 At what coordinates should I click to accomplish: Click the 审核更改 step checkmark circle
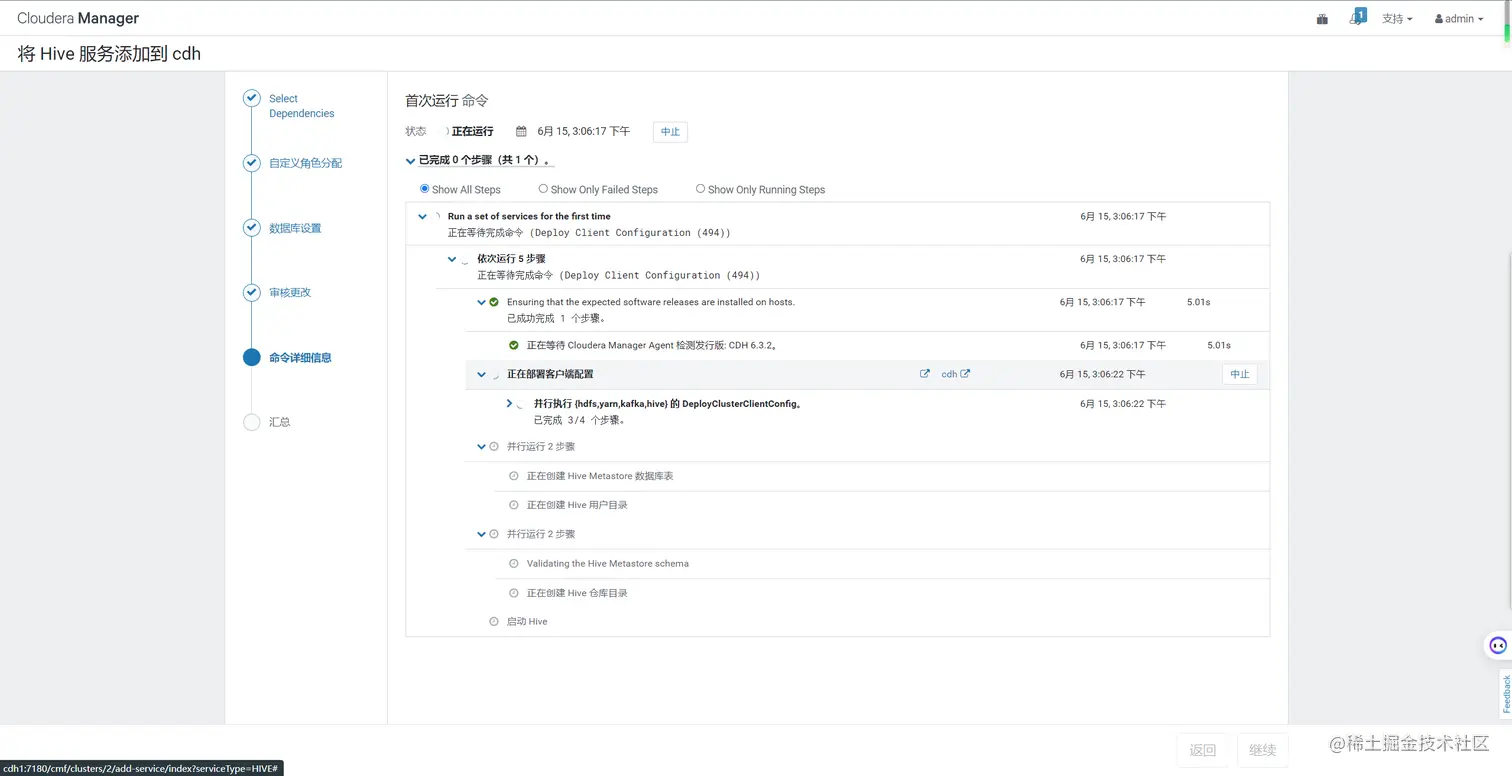(x=252, y=292)
